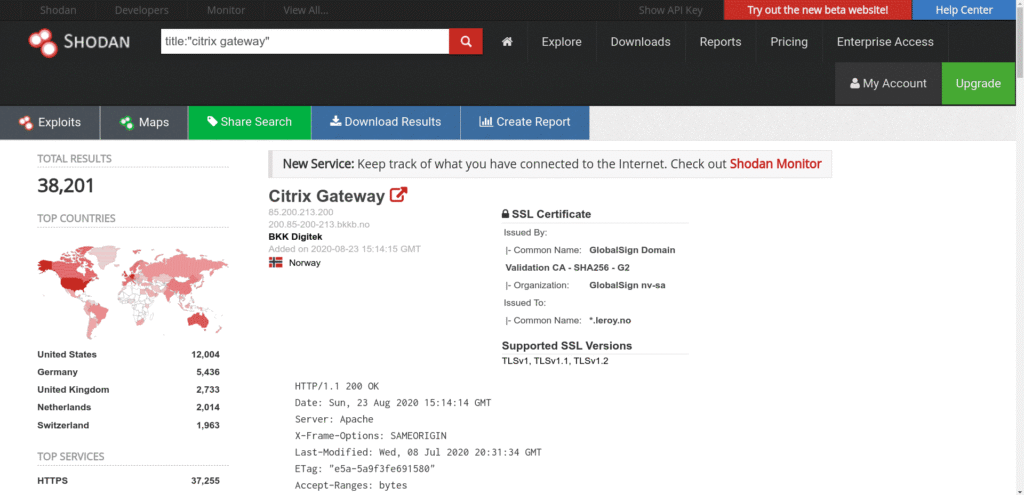Select the Developers top bar item
The image size is (1024, 495).
142,10
